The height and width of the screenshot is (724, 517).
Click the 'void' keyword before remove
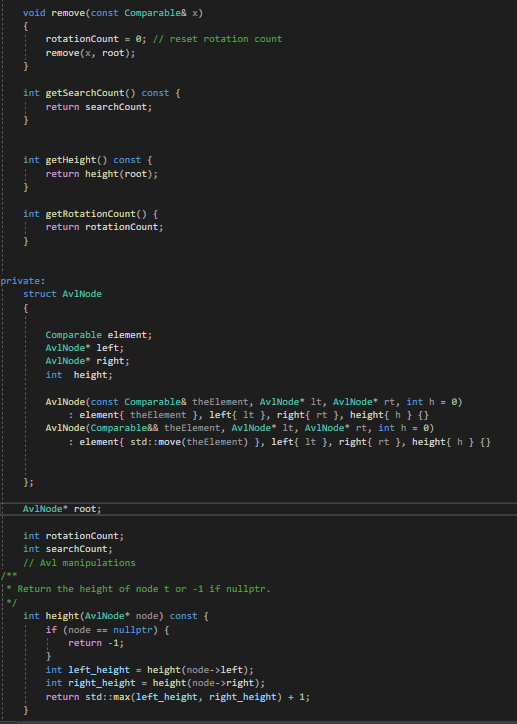coord(34,13)
